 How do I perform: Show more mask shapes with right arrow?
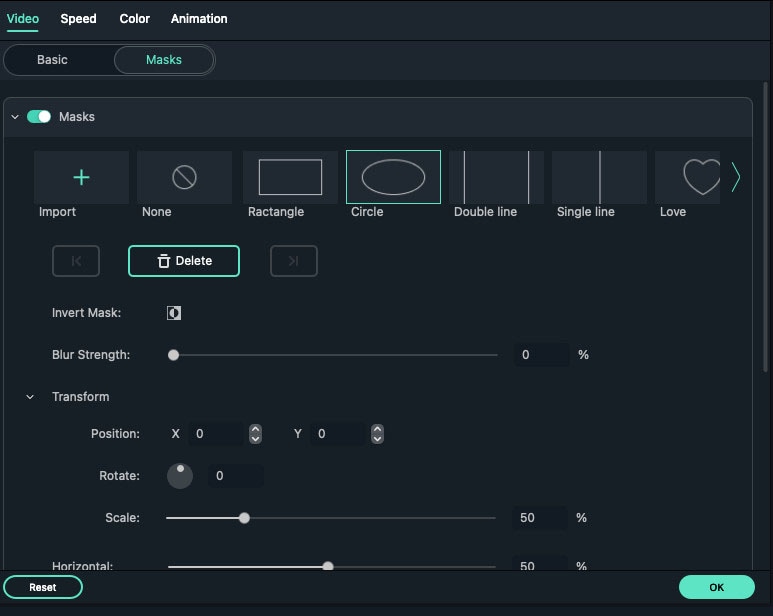tap(736, 177)
